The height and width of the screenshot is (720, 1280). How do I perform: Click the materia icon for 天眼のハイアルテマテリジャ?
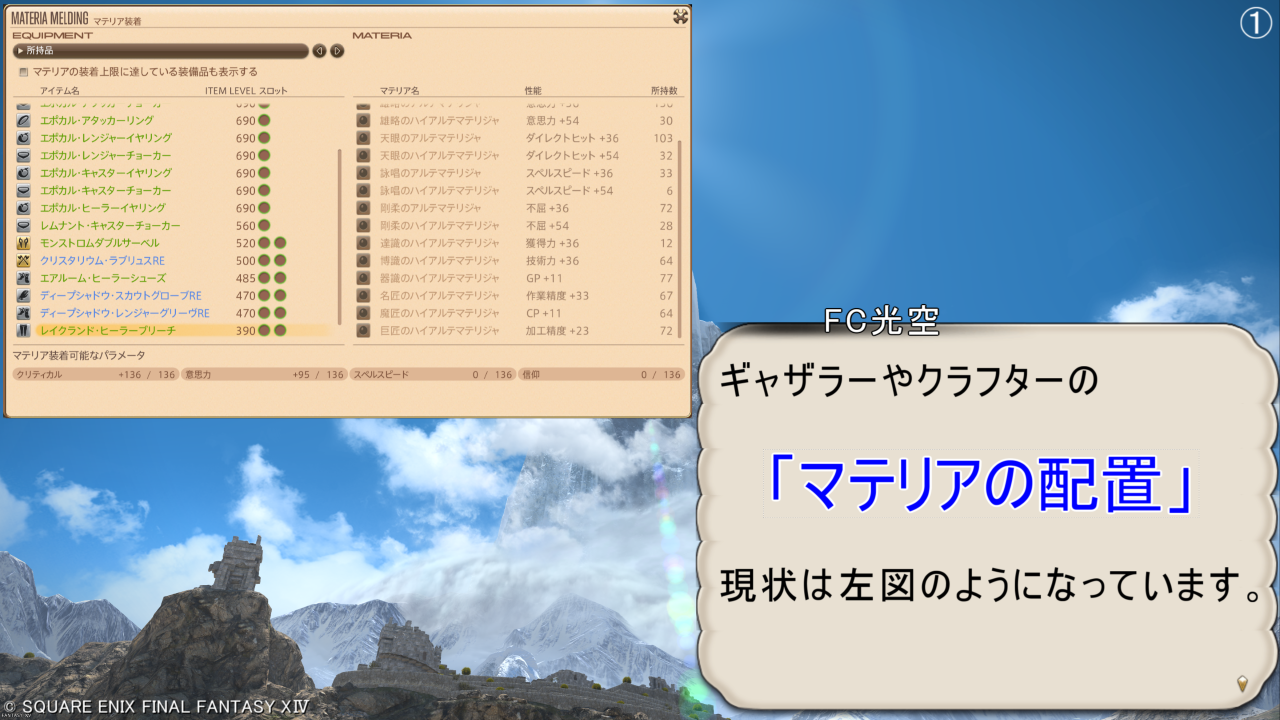tap(364, 155)
